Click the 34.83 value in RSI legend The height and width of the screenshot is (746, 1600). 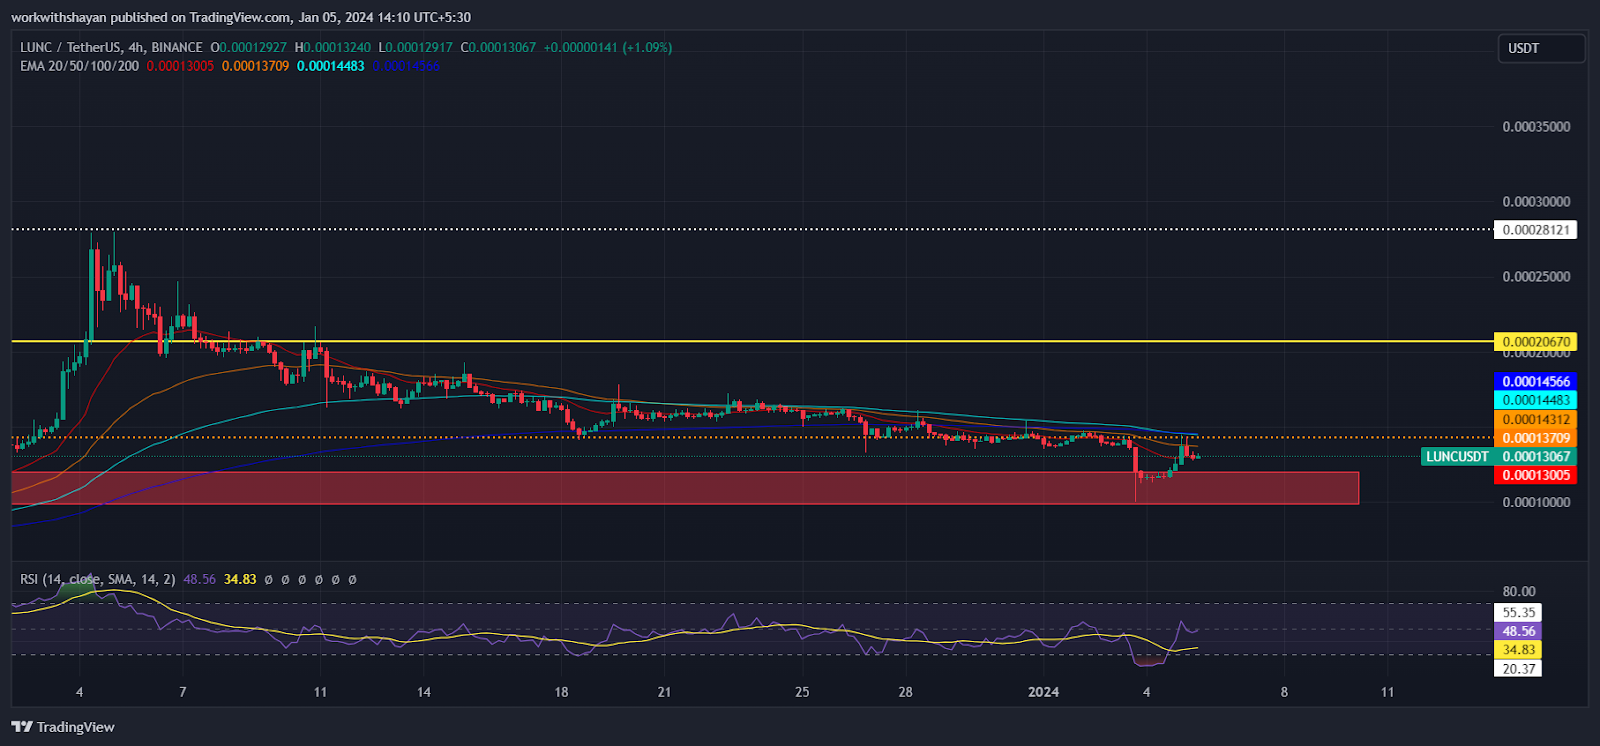[x=240, y=579]
